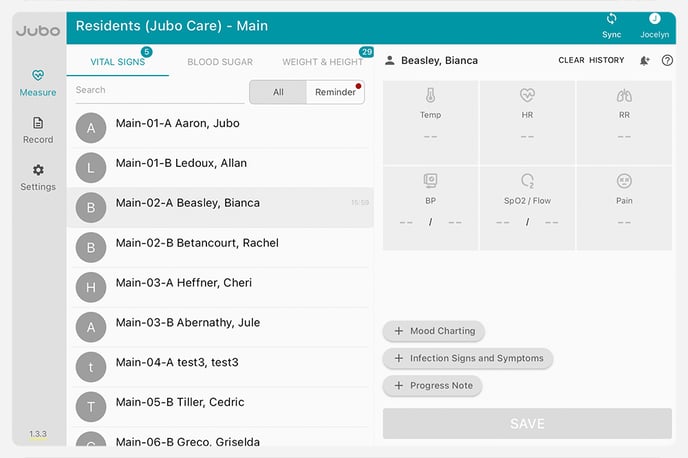Click the Beasley, Bianca header name
Image resolution: width=688 pixels, height=458 pixels.
(439, 61)
